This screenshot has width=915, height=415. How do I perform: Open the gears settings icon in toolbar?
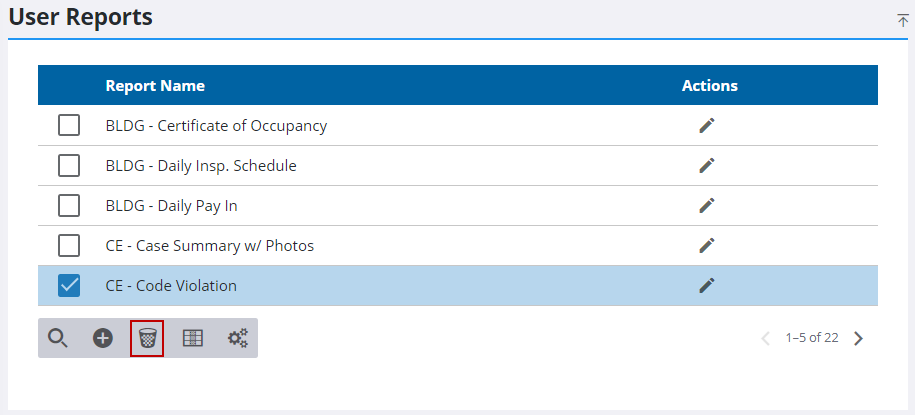237,338
